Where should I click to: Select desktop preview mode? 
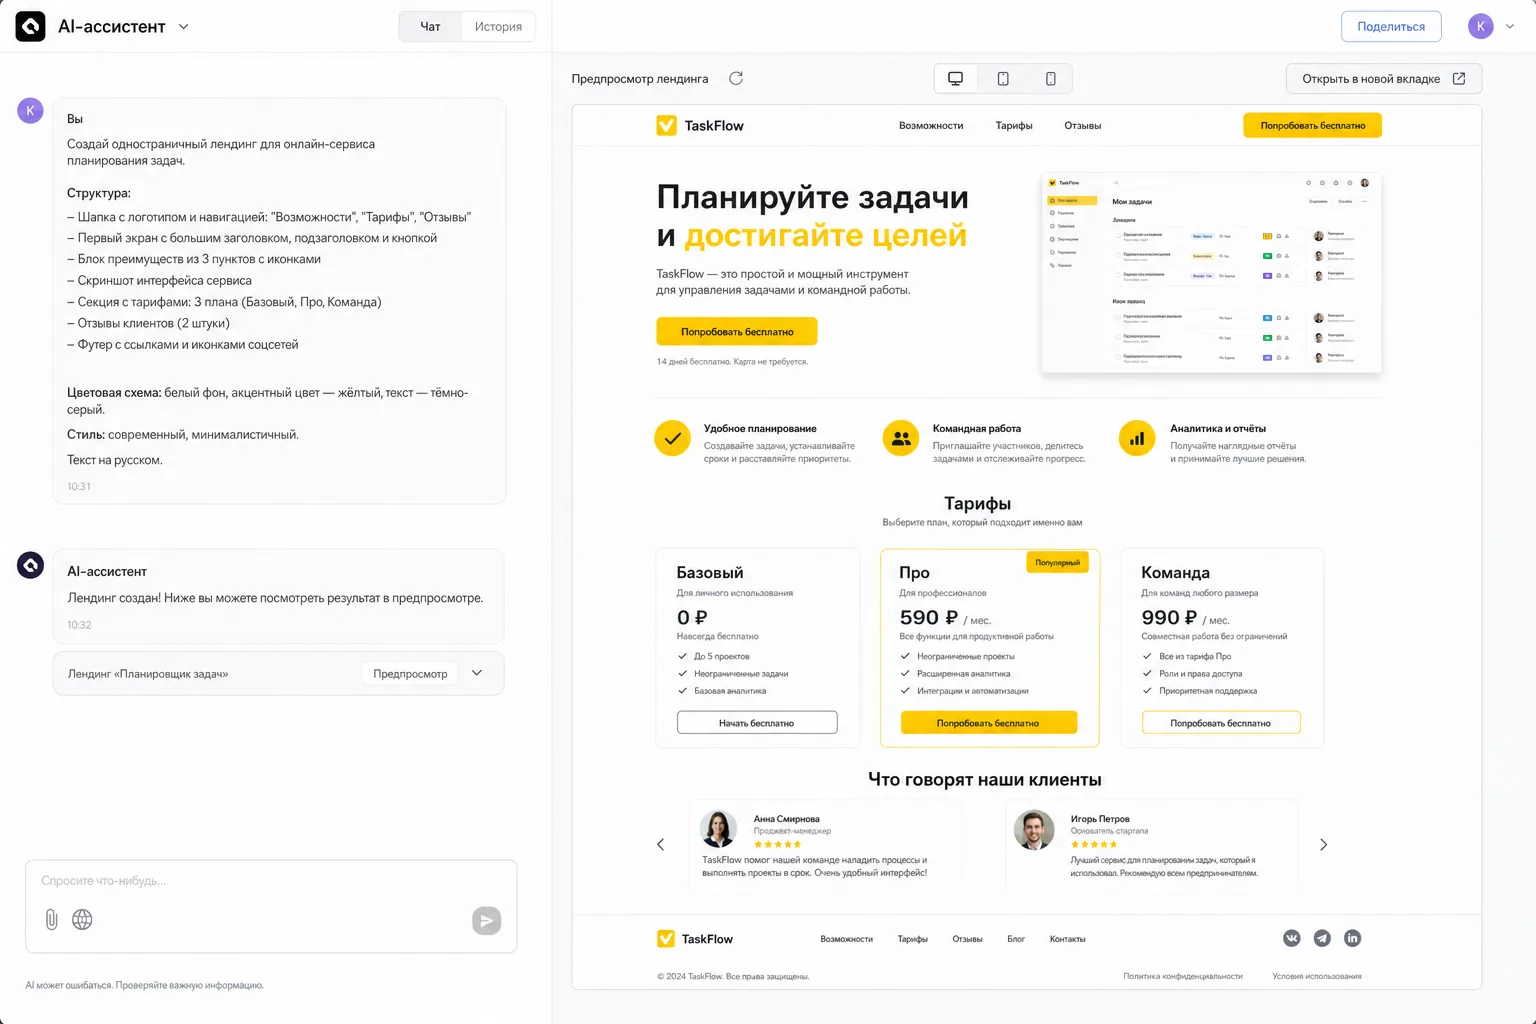click(x=956, y=79)
